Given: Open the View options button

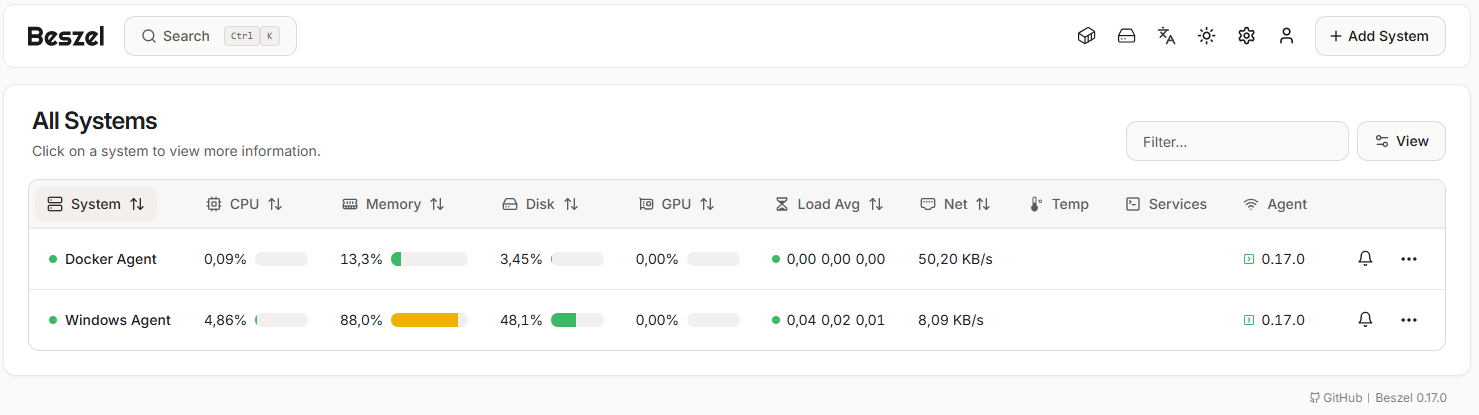Looking at the screenshot, I should click(x=1401, y=141).
